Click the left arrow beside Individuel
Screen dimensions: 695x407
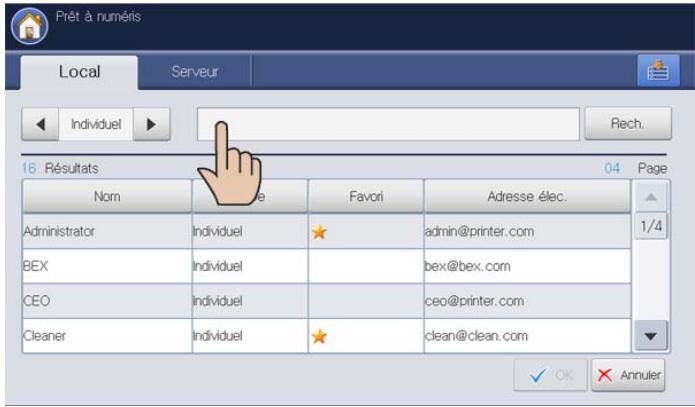(40, 125)
